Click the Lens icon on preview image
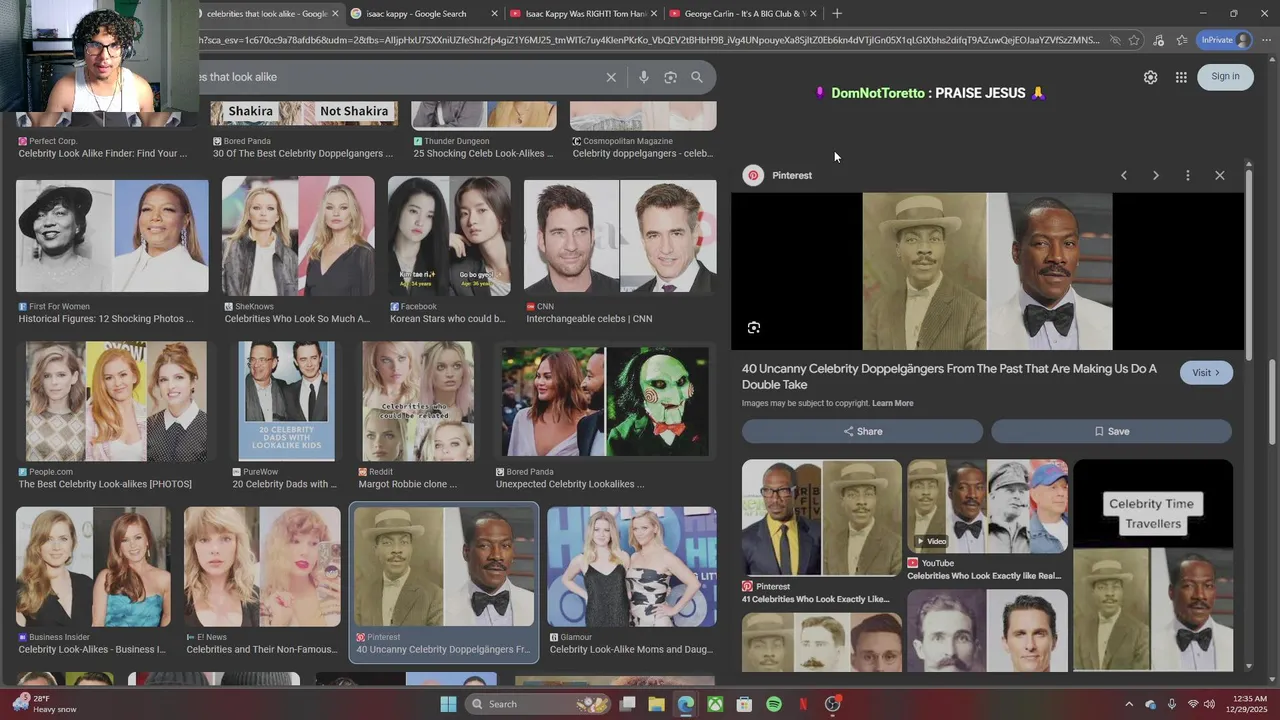The image size is (1280, 720). (x=754, y=327)
